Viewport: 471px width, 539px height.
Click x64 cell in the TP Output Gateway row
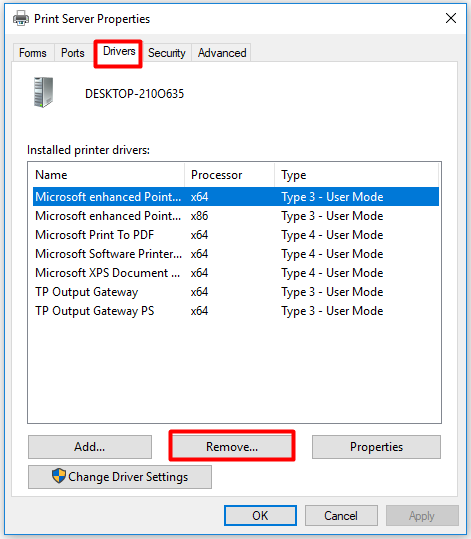tap(199, 292)
